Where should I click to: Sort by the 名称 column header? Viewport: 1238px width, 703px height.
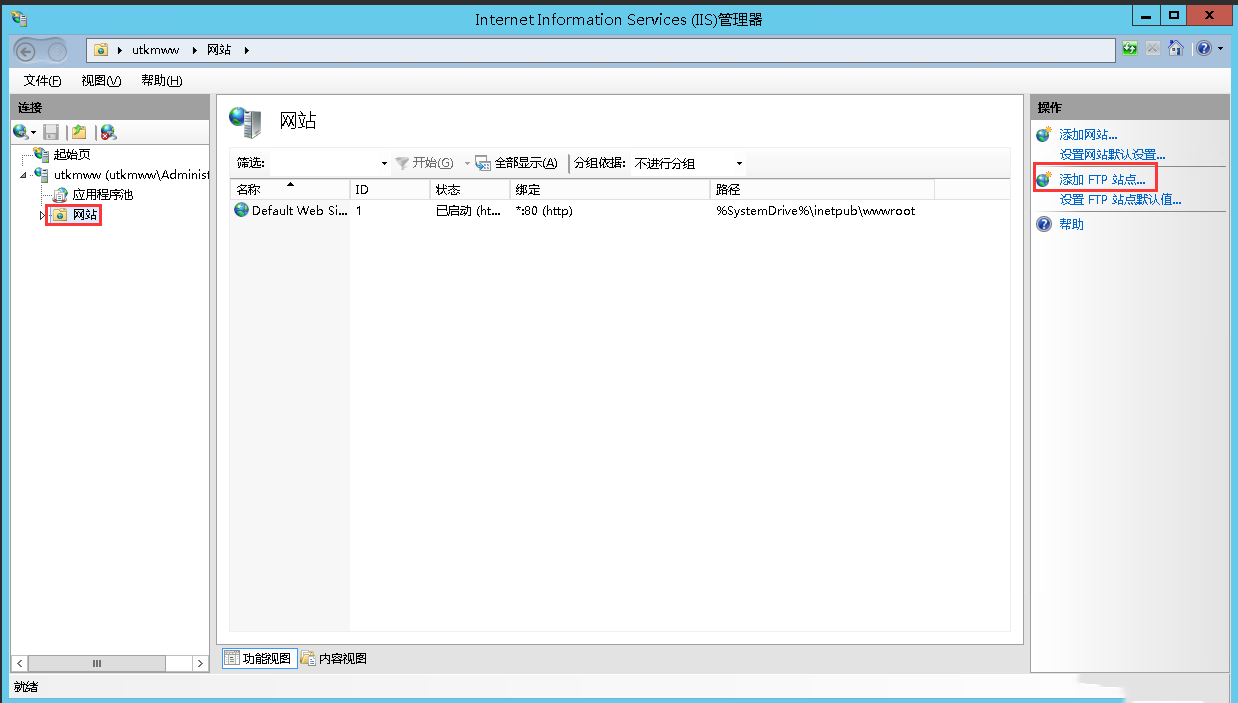[x=290, y=189]
